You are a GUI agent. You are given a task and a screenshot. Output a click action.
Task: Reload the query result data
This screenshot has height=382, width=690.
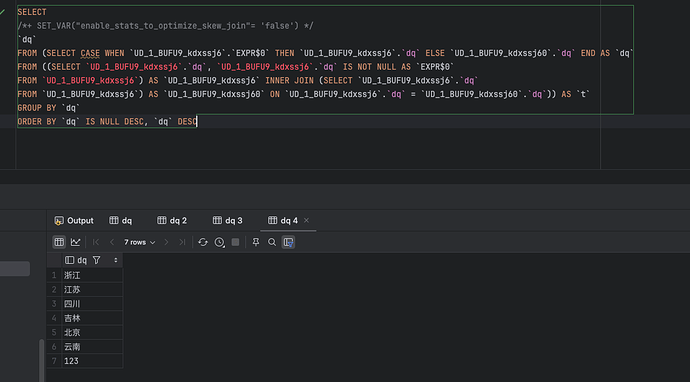coord(203,242)
